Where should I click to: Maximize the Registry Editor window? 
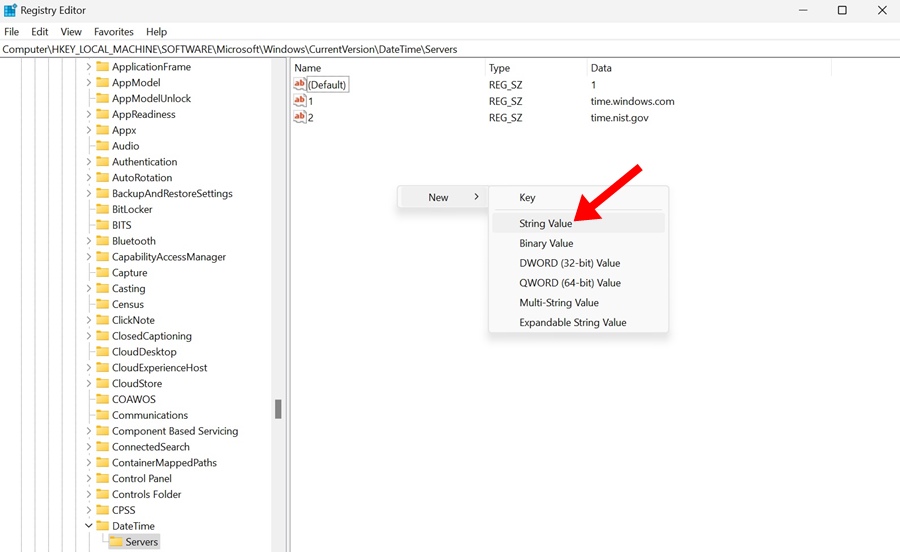(x=842, y=10)
